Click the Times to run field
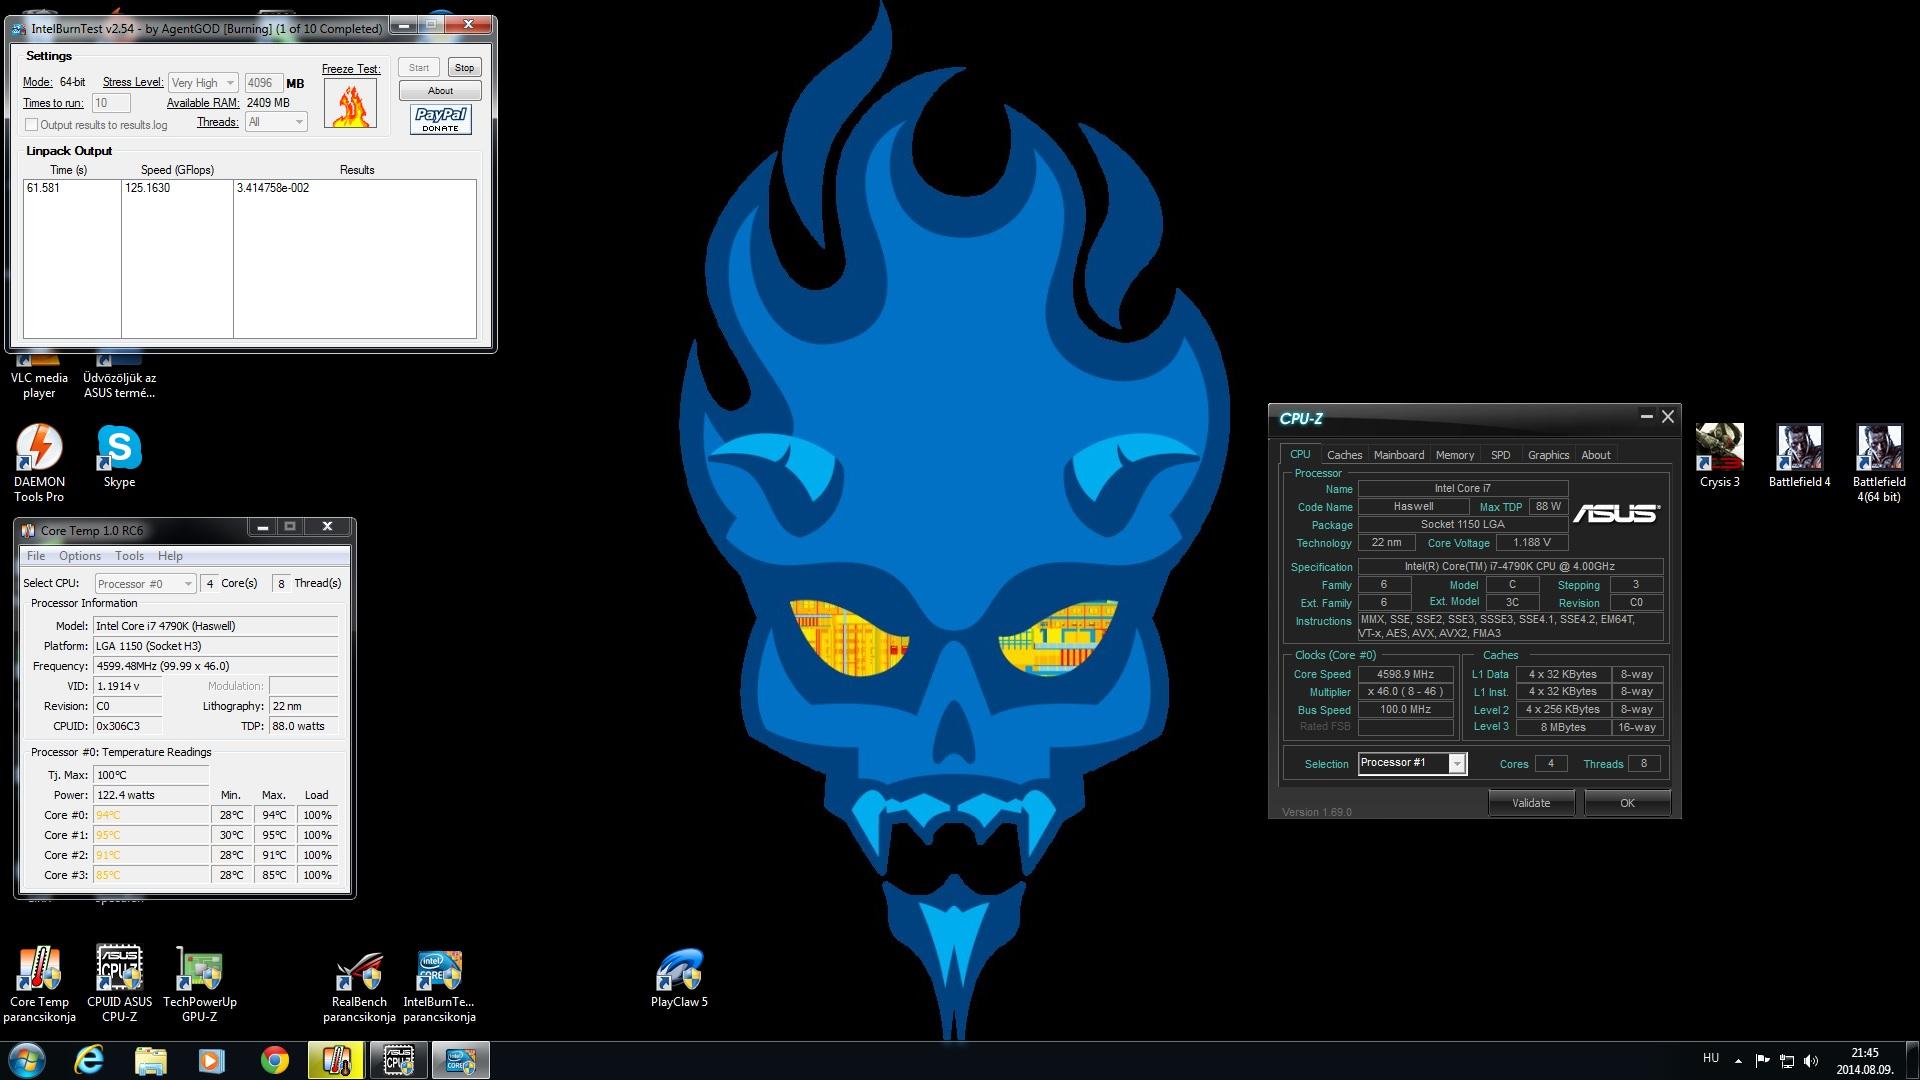Viewport: 1920px width, 1080px height. pyautogui.click(x=110, y=103)
